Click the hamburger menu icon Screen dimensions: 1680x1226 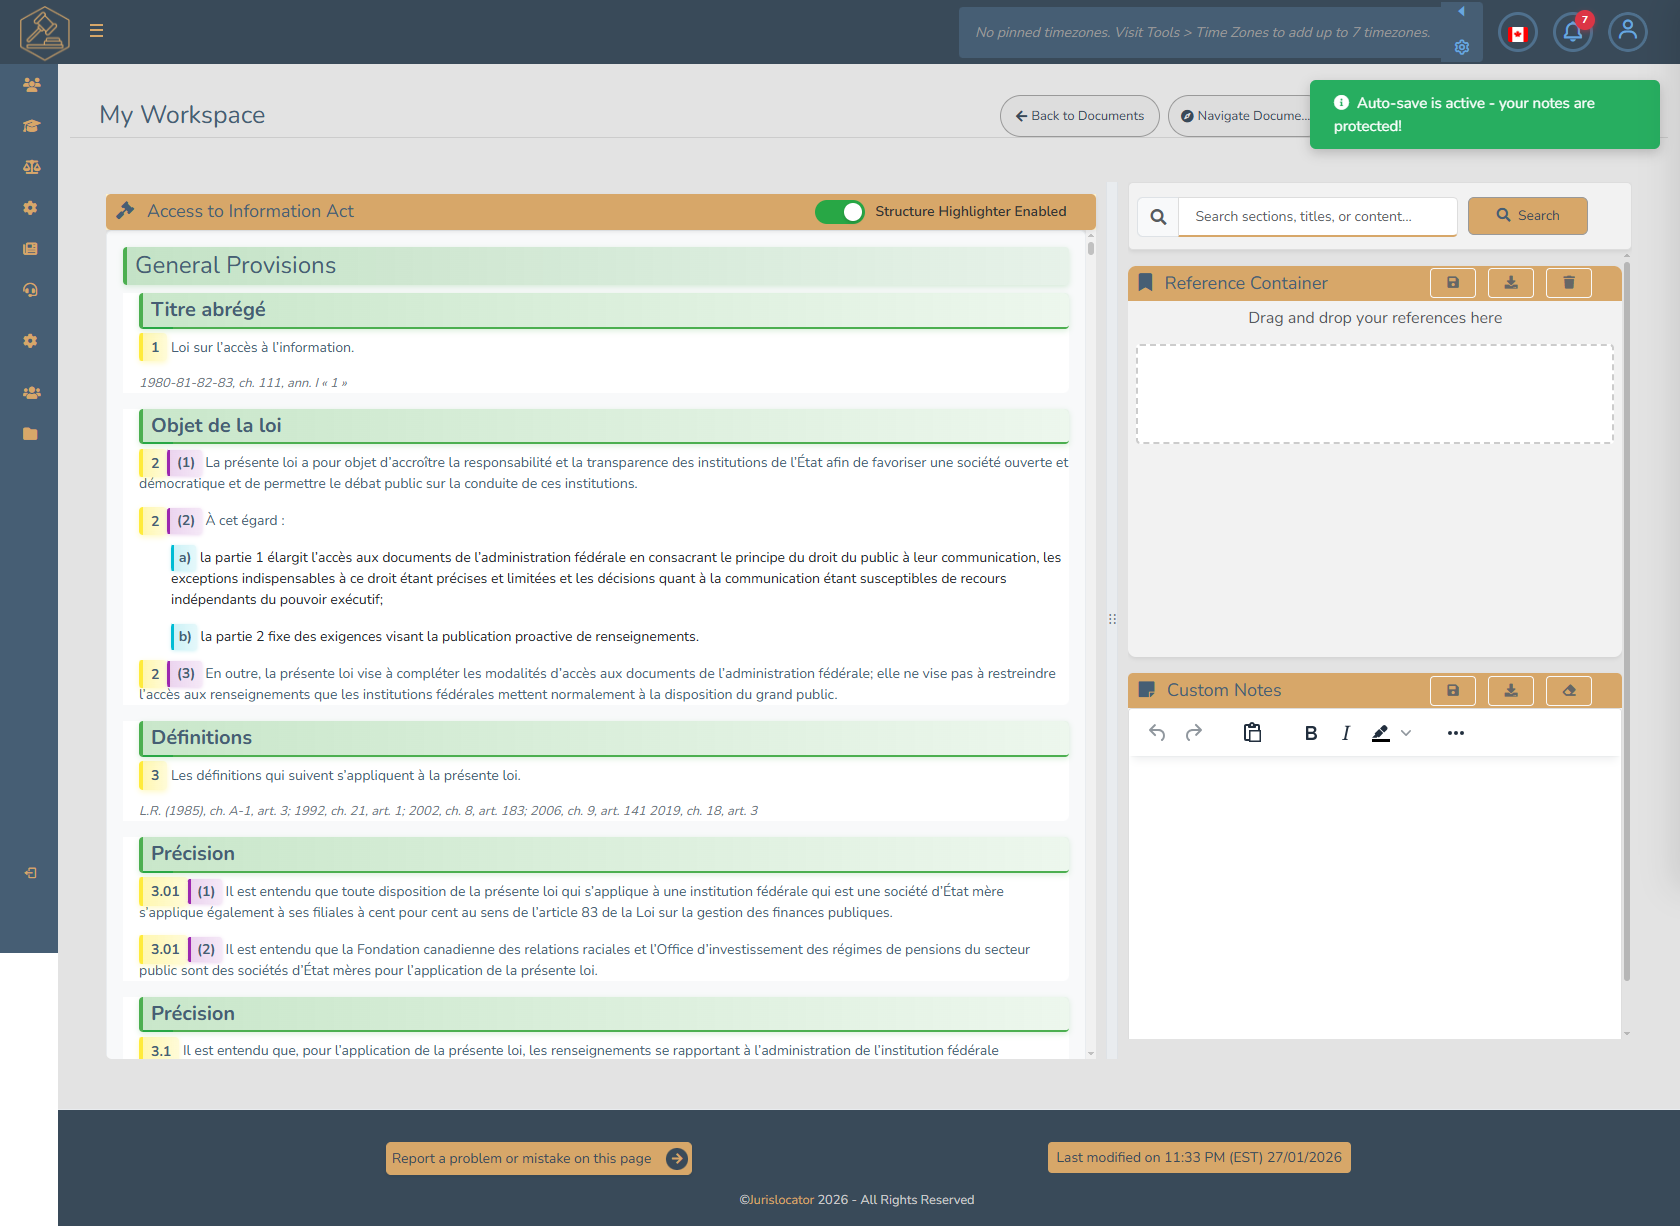(96, 31)
